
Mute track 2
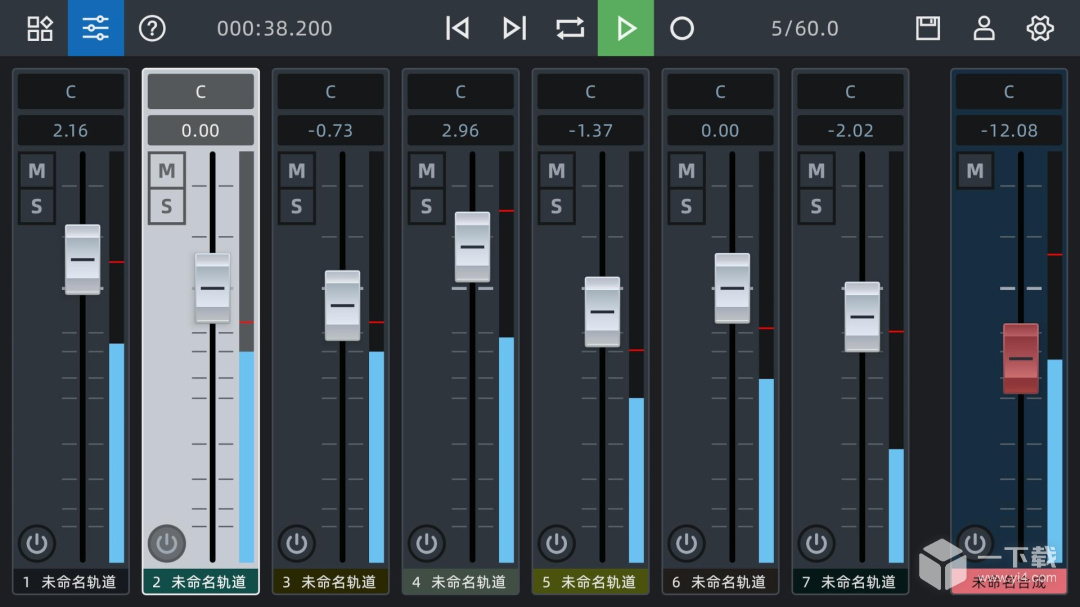click(x=167, y=170)
